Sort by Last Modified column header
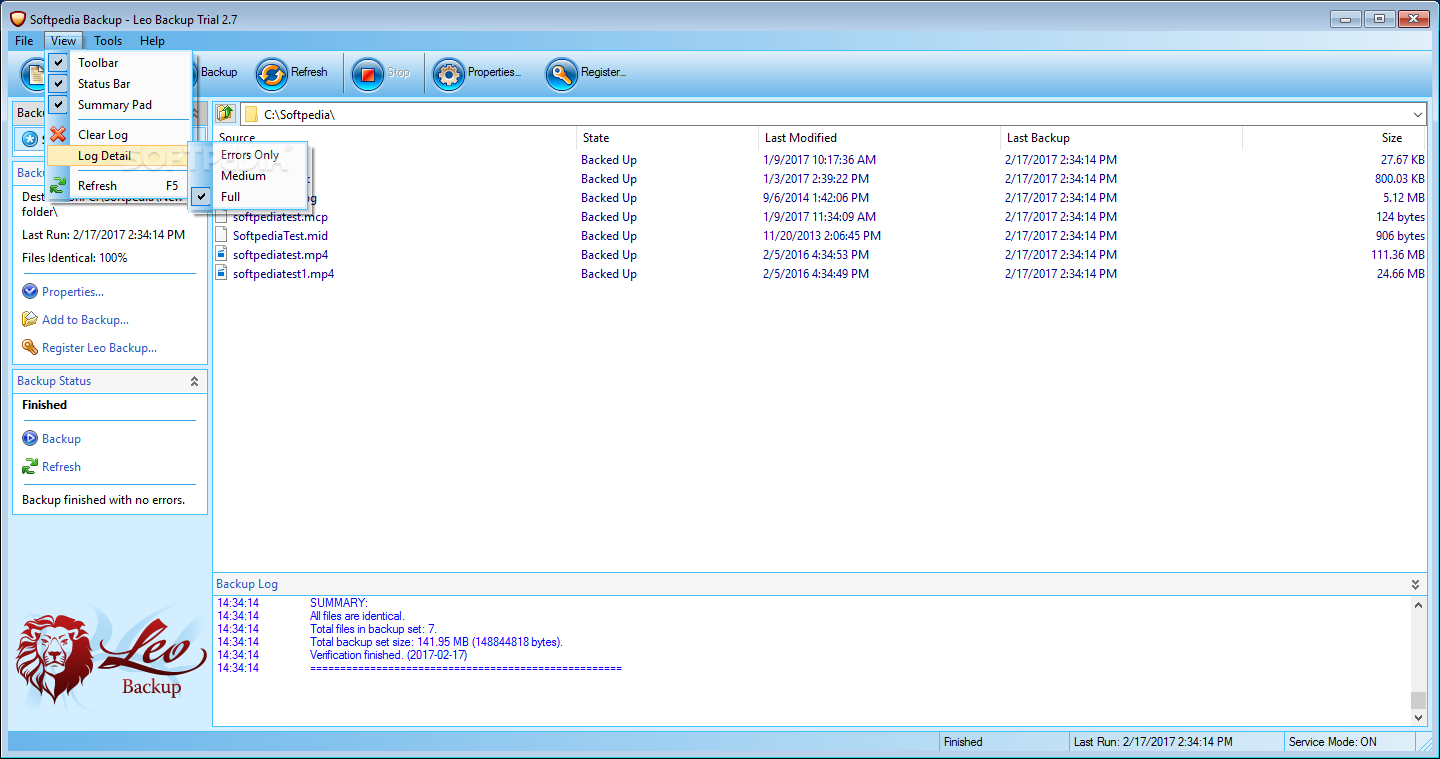 (x=879, y=138)
